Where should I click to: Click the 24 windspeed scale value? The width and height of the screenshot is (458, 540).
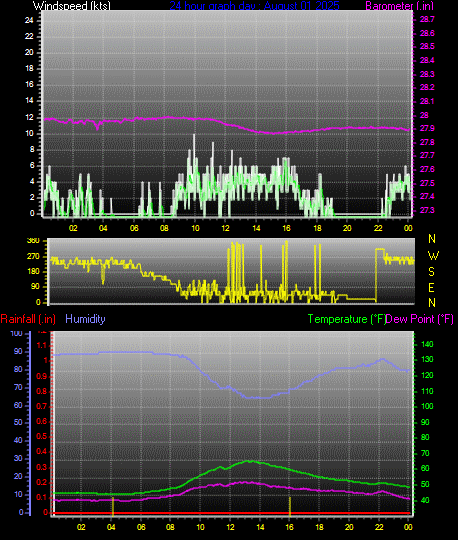(x=29, y=20)
